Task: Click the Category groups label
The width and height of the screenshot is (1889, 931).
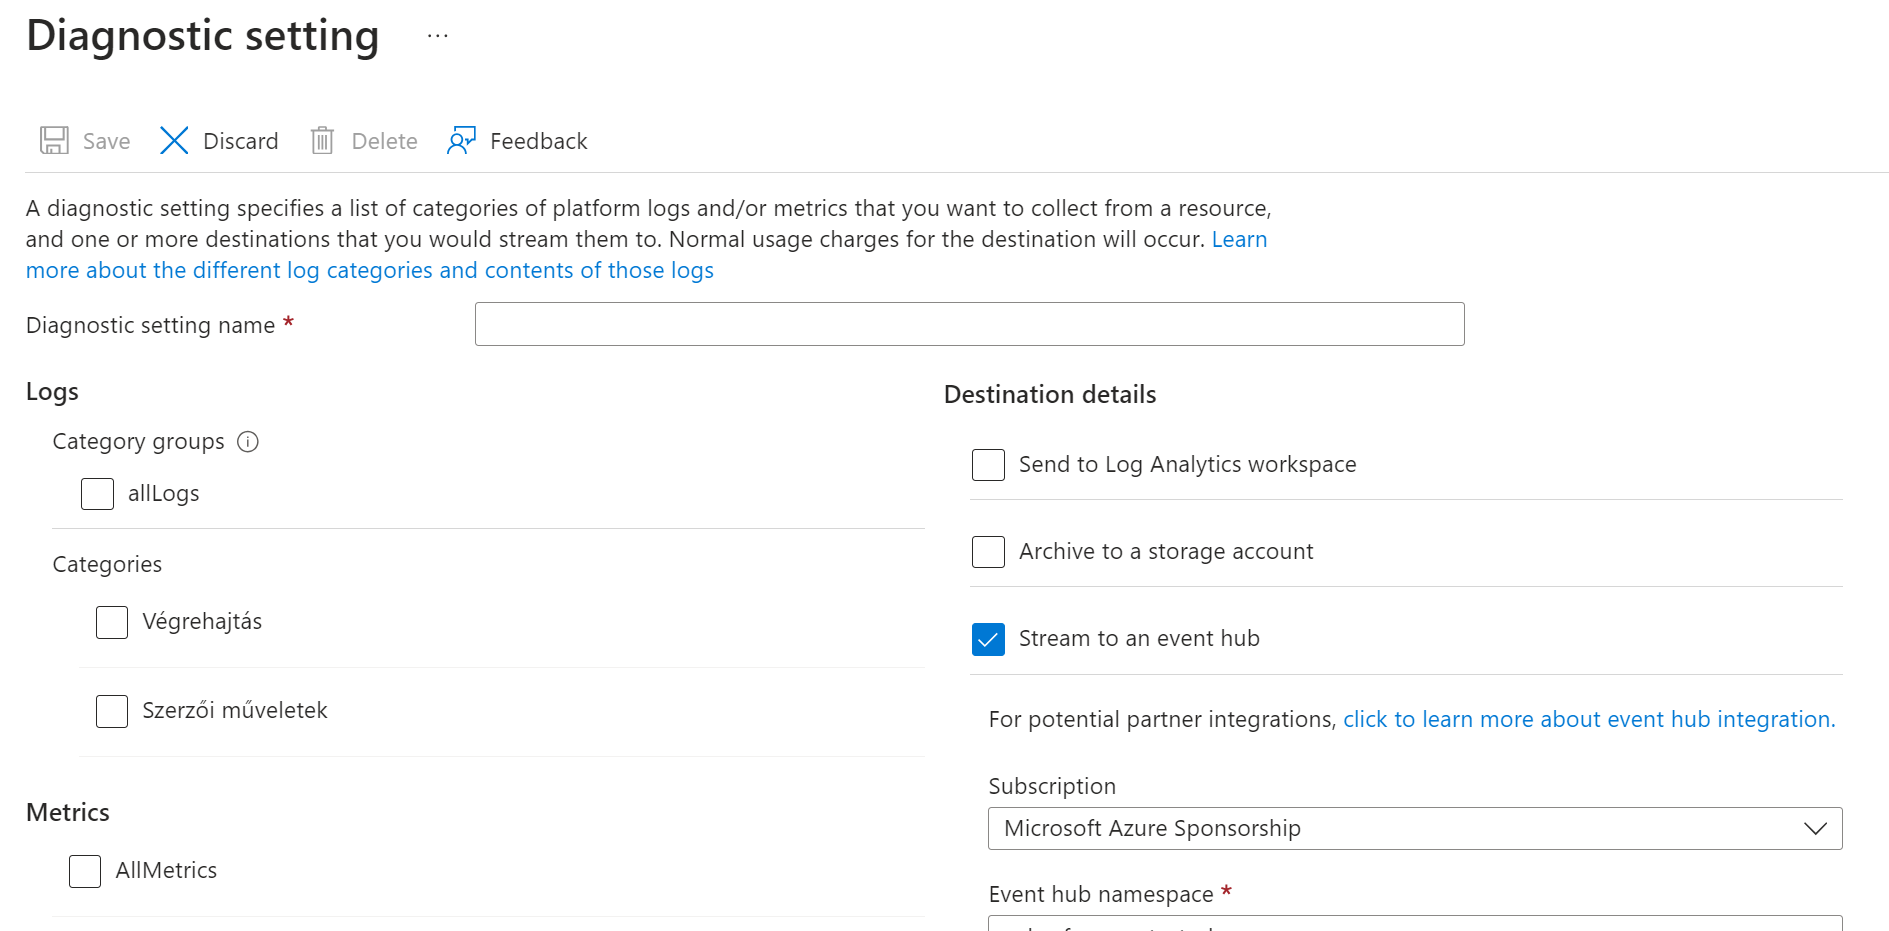Action: (138, 442)
